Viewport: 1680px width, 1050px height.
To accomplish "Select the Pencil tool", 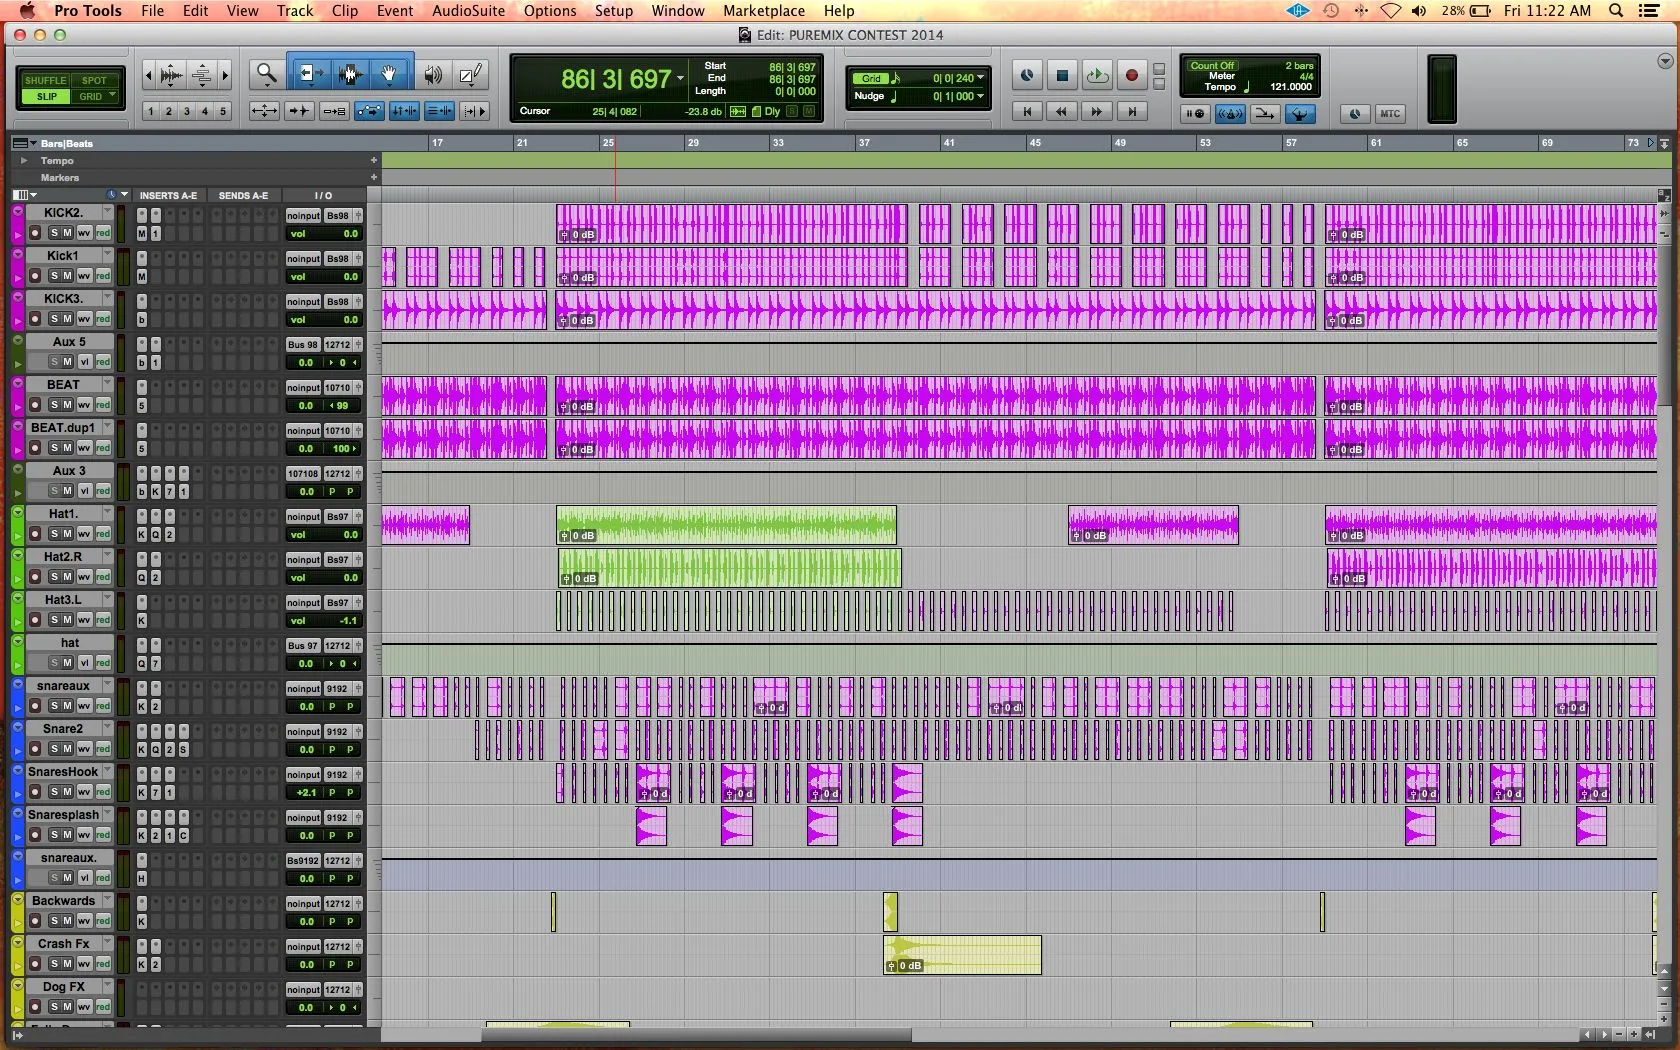I will [x=470, y=73].
